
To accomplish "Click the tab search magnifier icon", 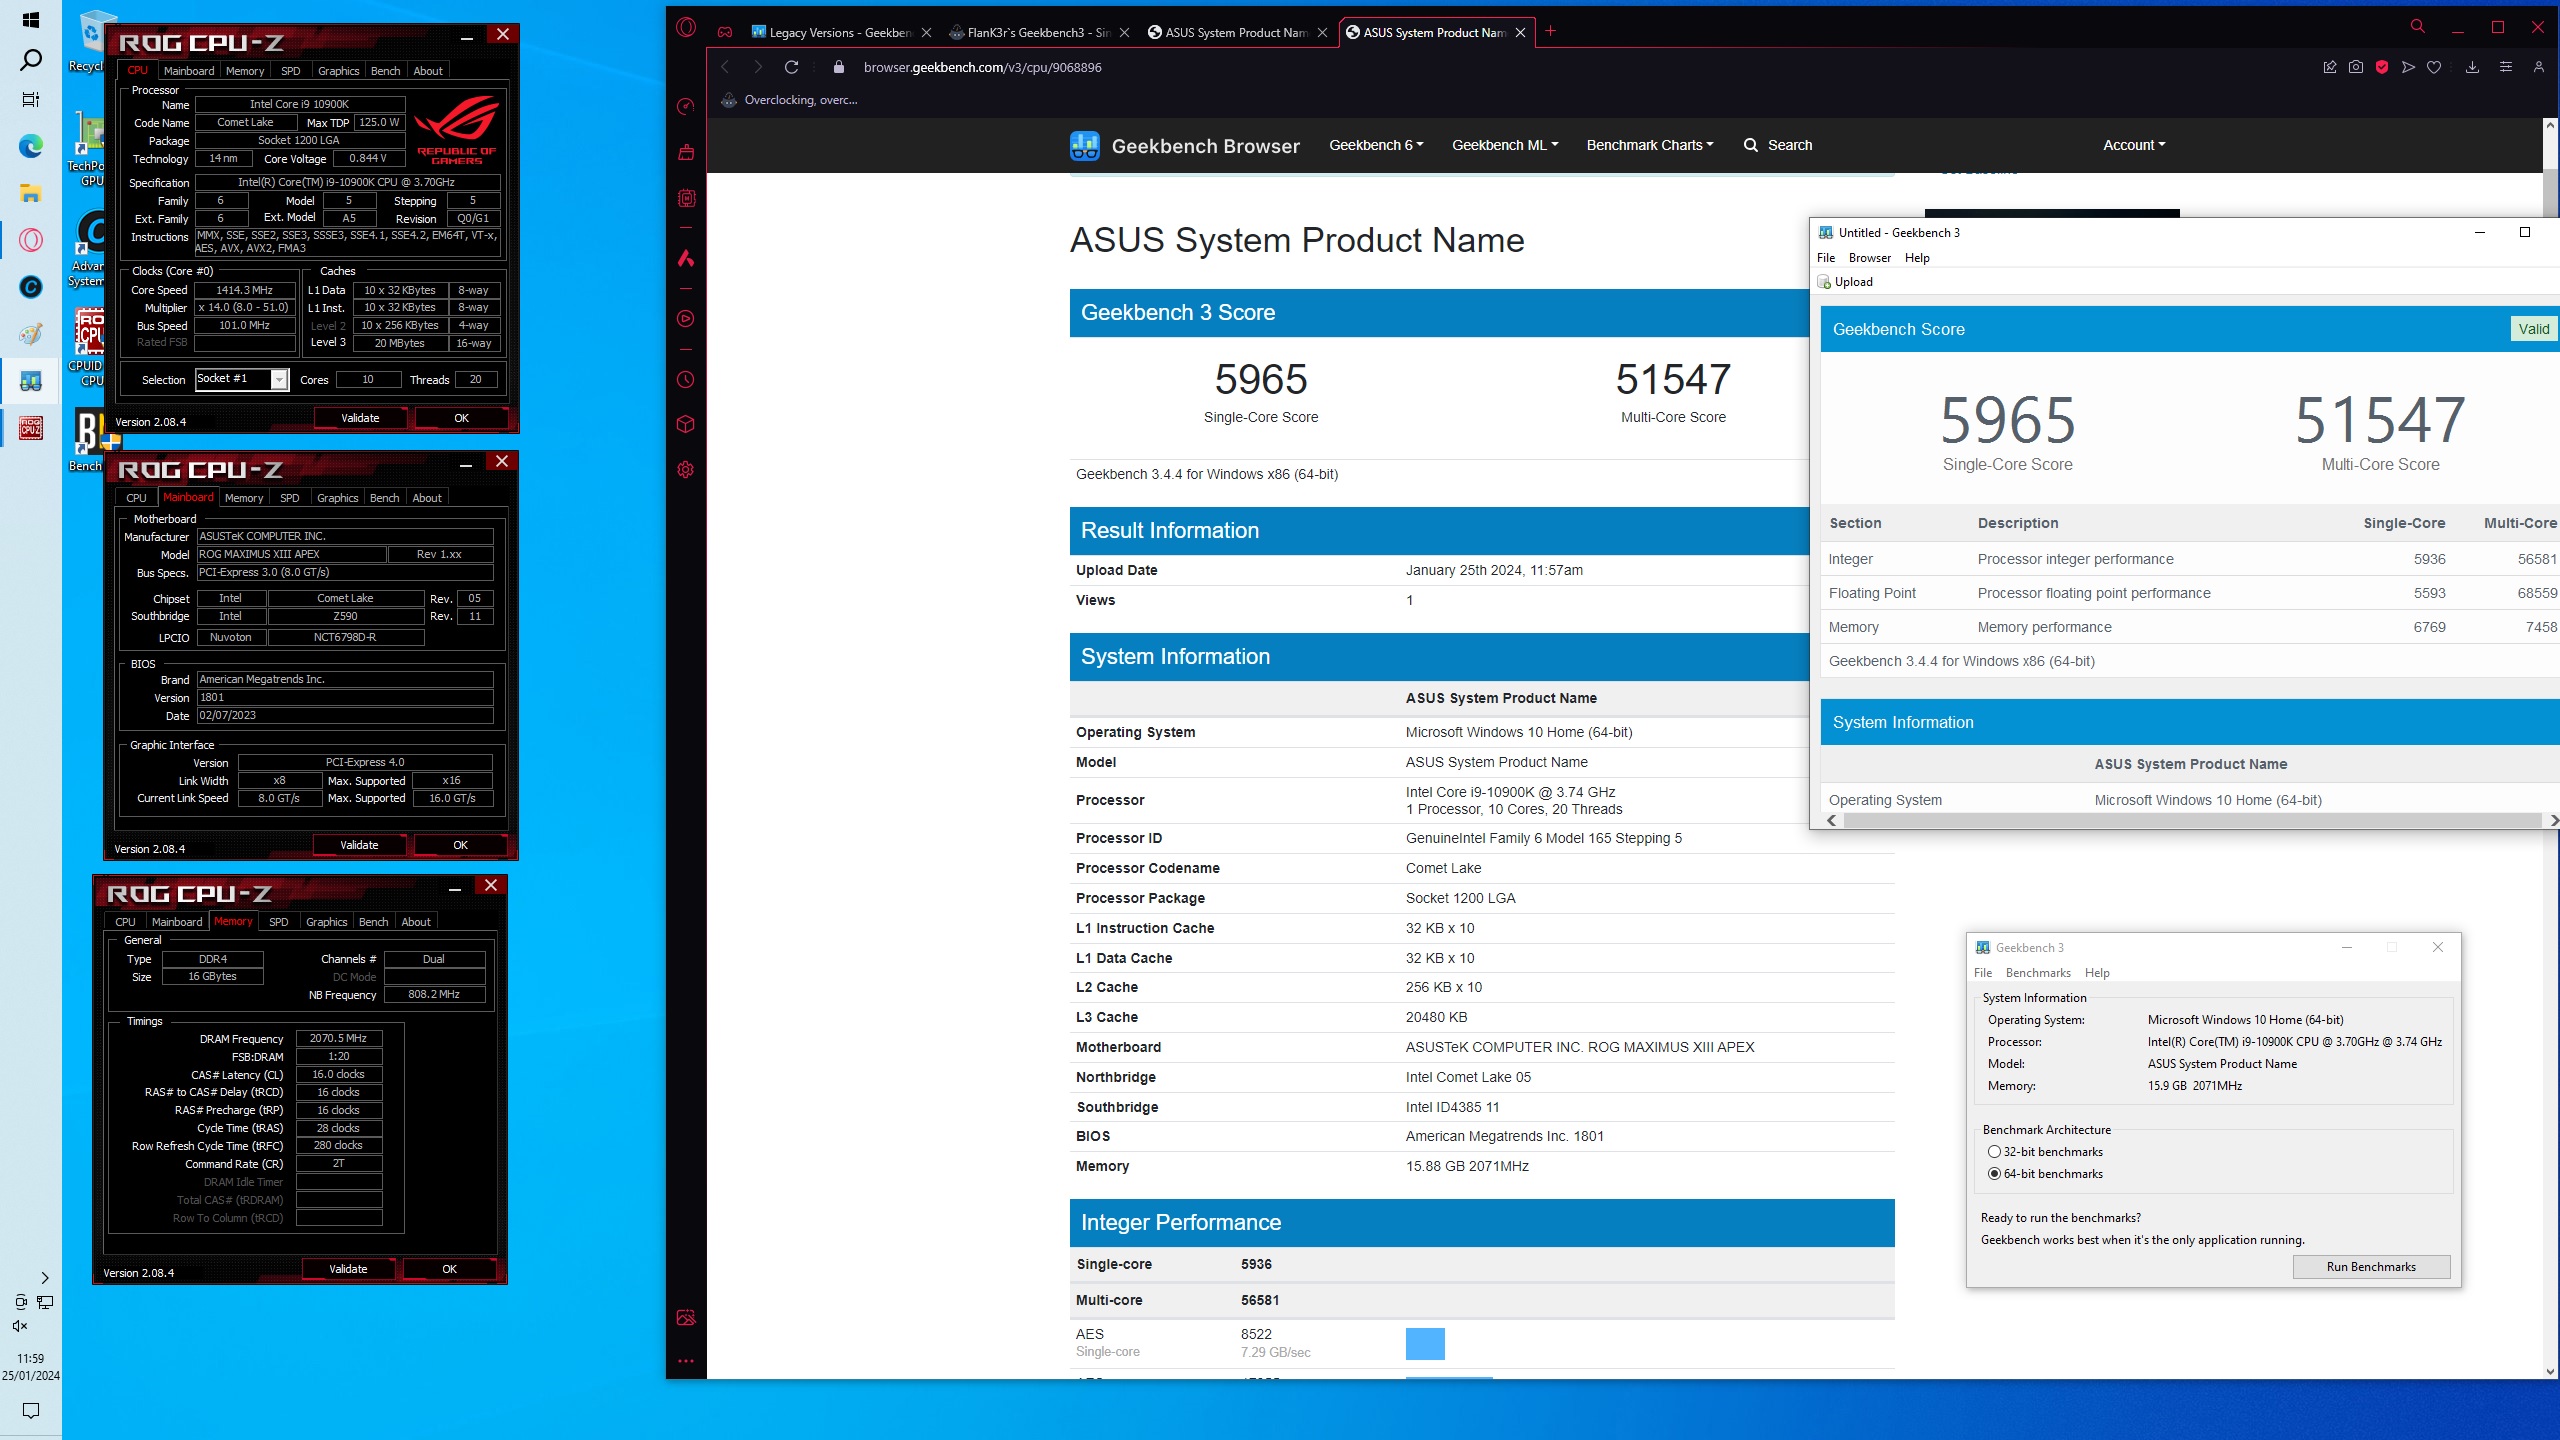I will pos(2418,27).
